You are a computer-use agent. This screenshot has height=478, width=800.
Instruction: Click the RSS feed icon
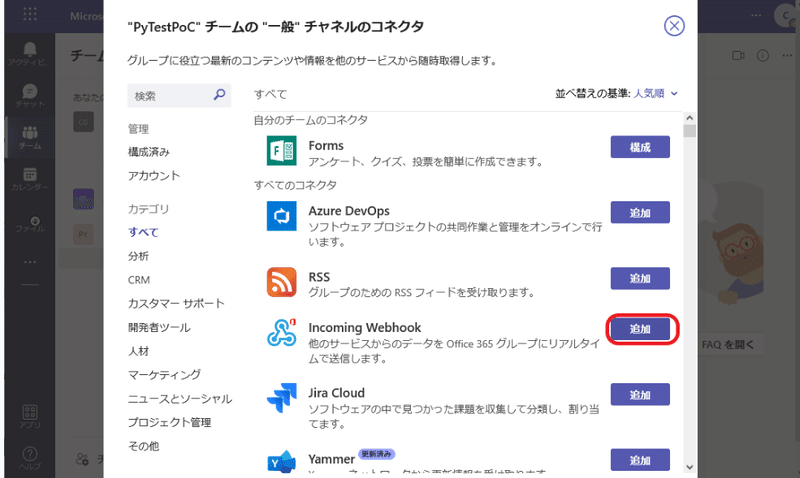[x=282, y=282]
